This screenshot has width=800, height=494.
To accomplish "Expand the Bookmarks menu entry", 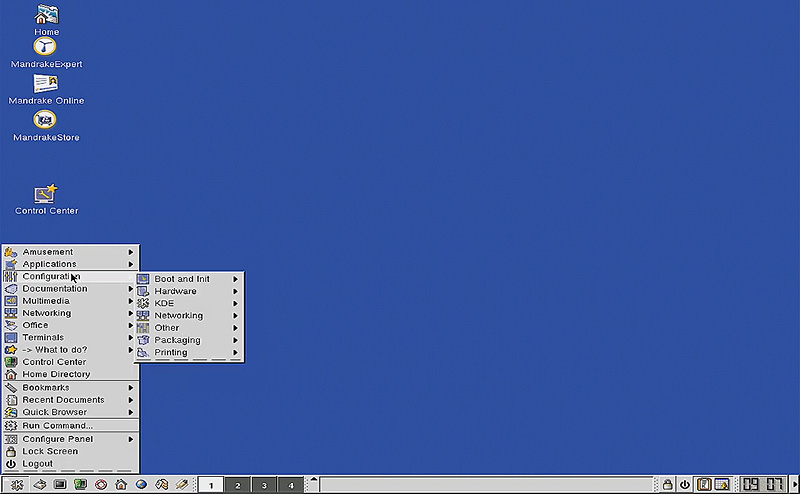I will click(x=70, y=388).
